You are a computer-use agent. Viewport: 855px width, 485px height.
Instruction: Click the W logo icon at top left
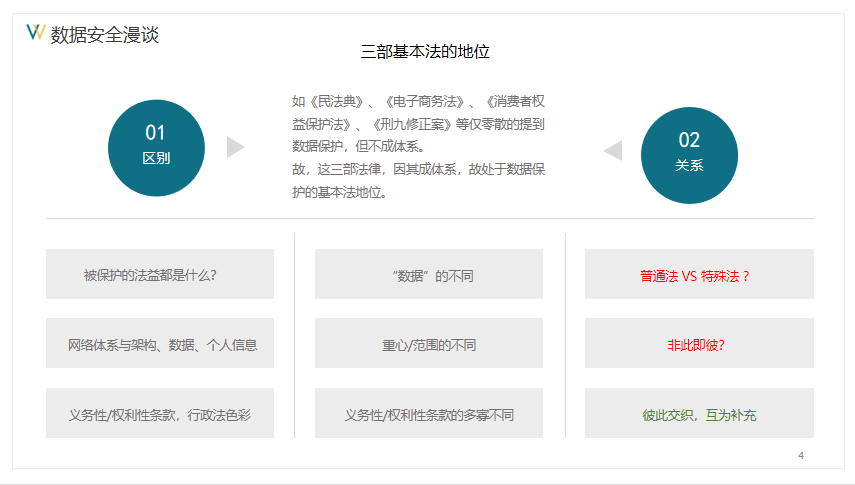coord(35,34)
